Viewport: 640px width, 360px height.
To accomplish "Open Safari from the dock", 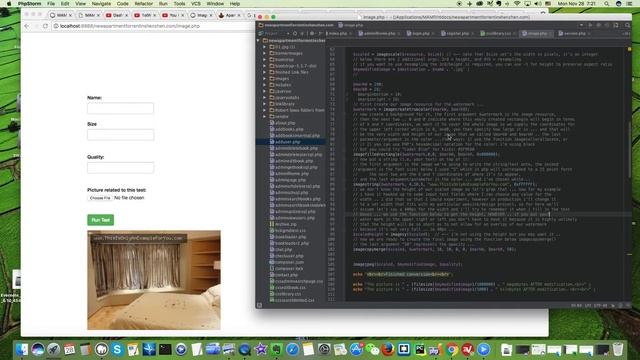I will click(292, 349).
